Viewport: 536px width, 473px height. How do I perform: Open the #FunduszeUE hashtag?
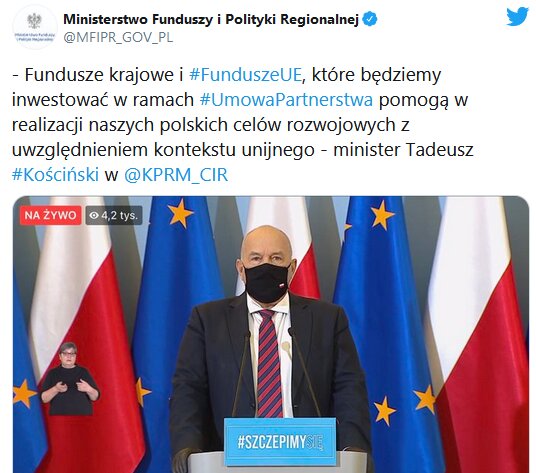(245, 75)
